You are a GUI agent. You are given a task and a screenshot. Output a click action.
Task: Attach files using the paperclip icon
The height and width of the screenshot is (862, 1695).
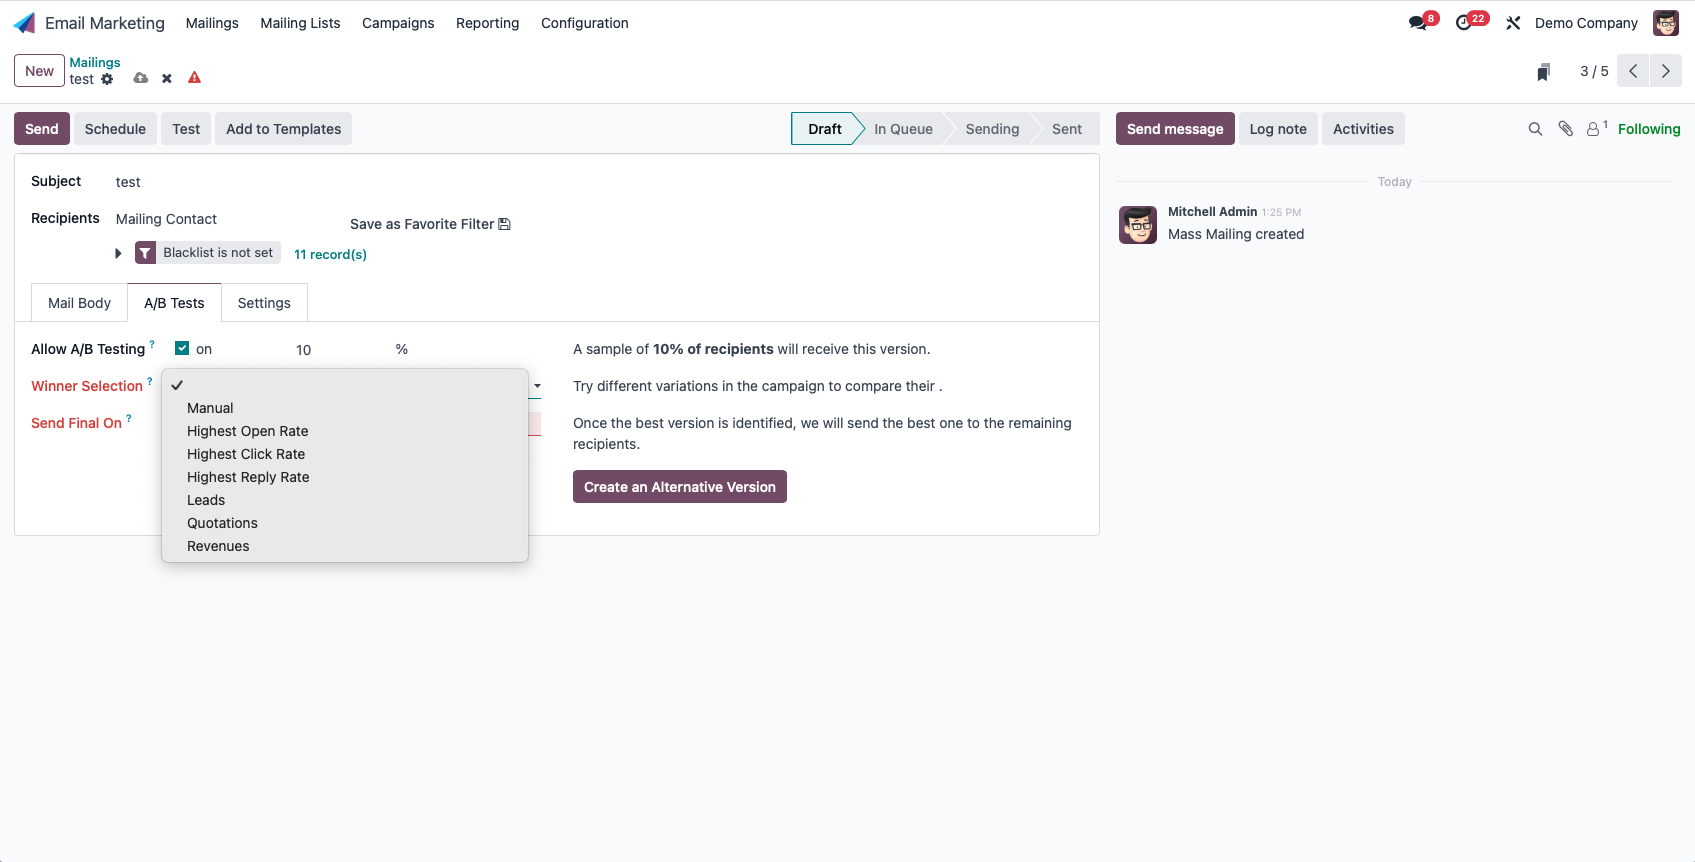click(1566, 129)
